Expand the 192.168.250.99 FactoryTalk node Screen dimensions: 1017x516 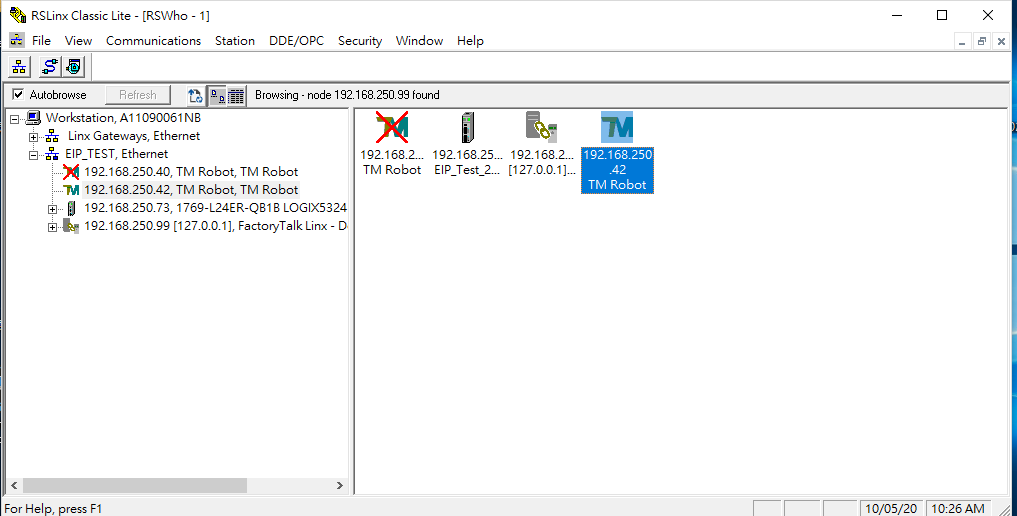tap(53, 228)
